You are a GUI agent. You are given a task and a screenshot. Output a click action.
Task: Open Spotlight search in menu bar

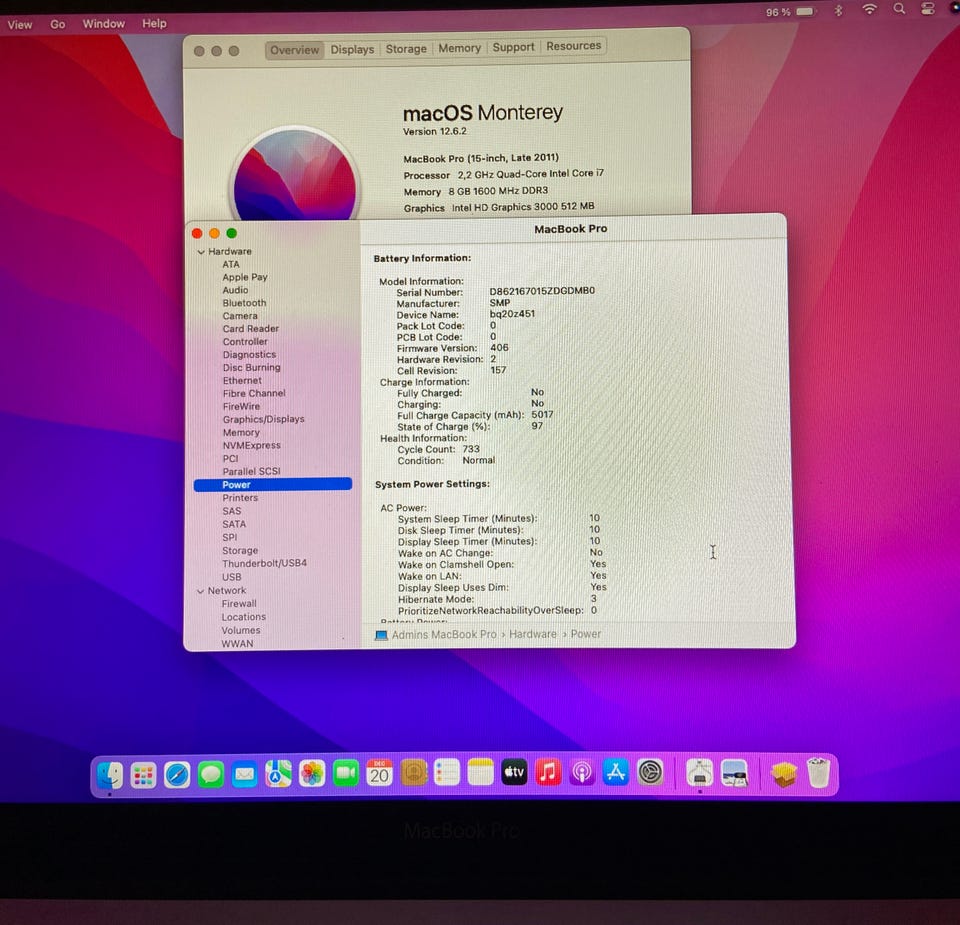[x=899, y=9]
